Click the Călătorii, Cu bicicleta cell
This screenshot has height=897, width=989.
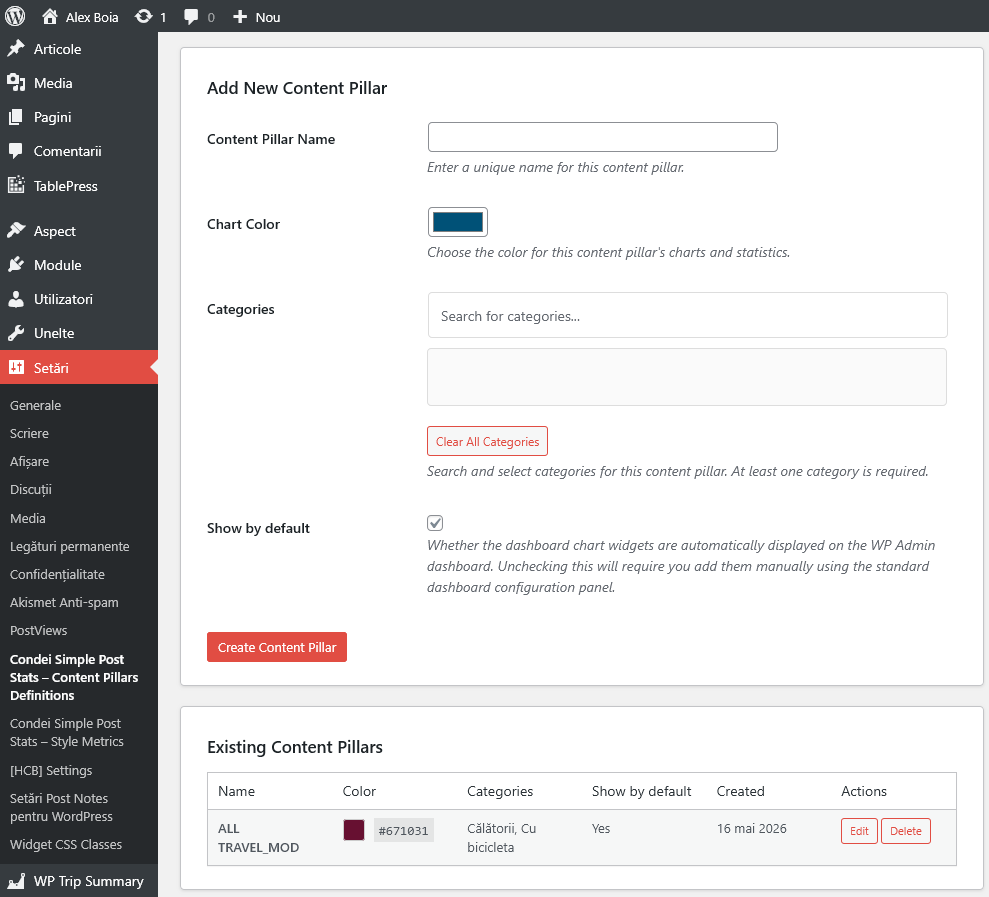(x=502, y=838)
